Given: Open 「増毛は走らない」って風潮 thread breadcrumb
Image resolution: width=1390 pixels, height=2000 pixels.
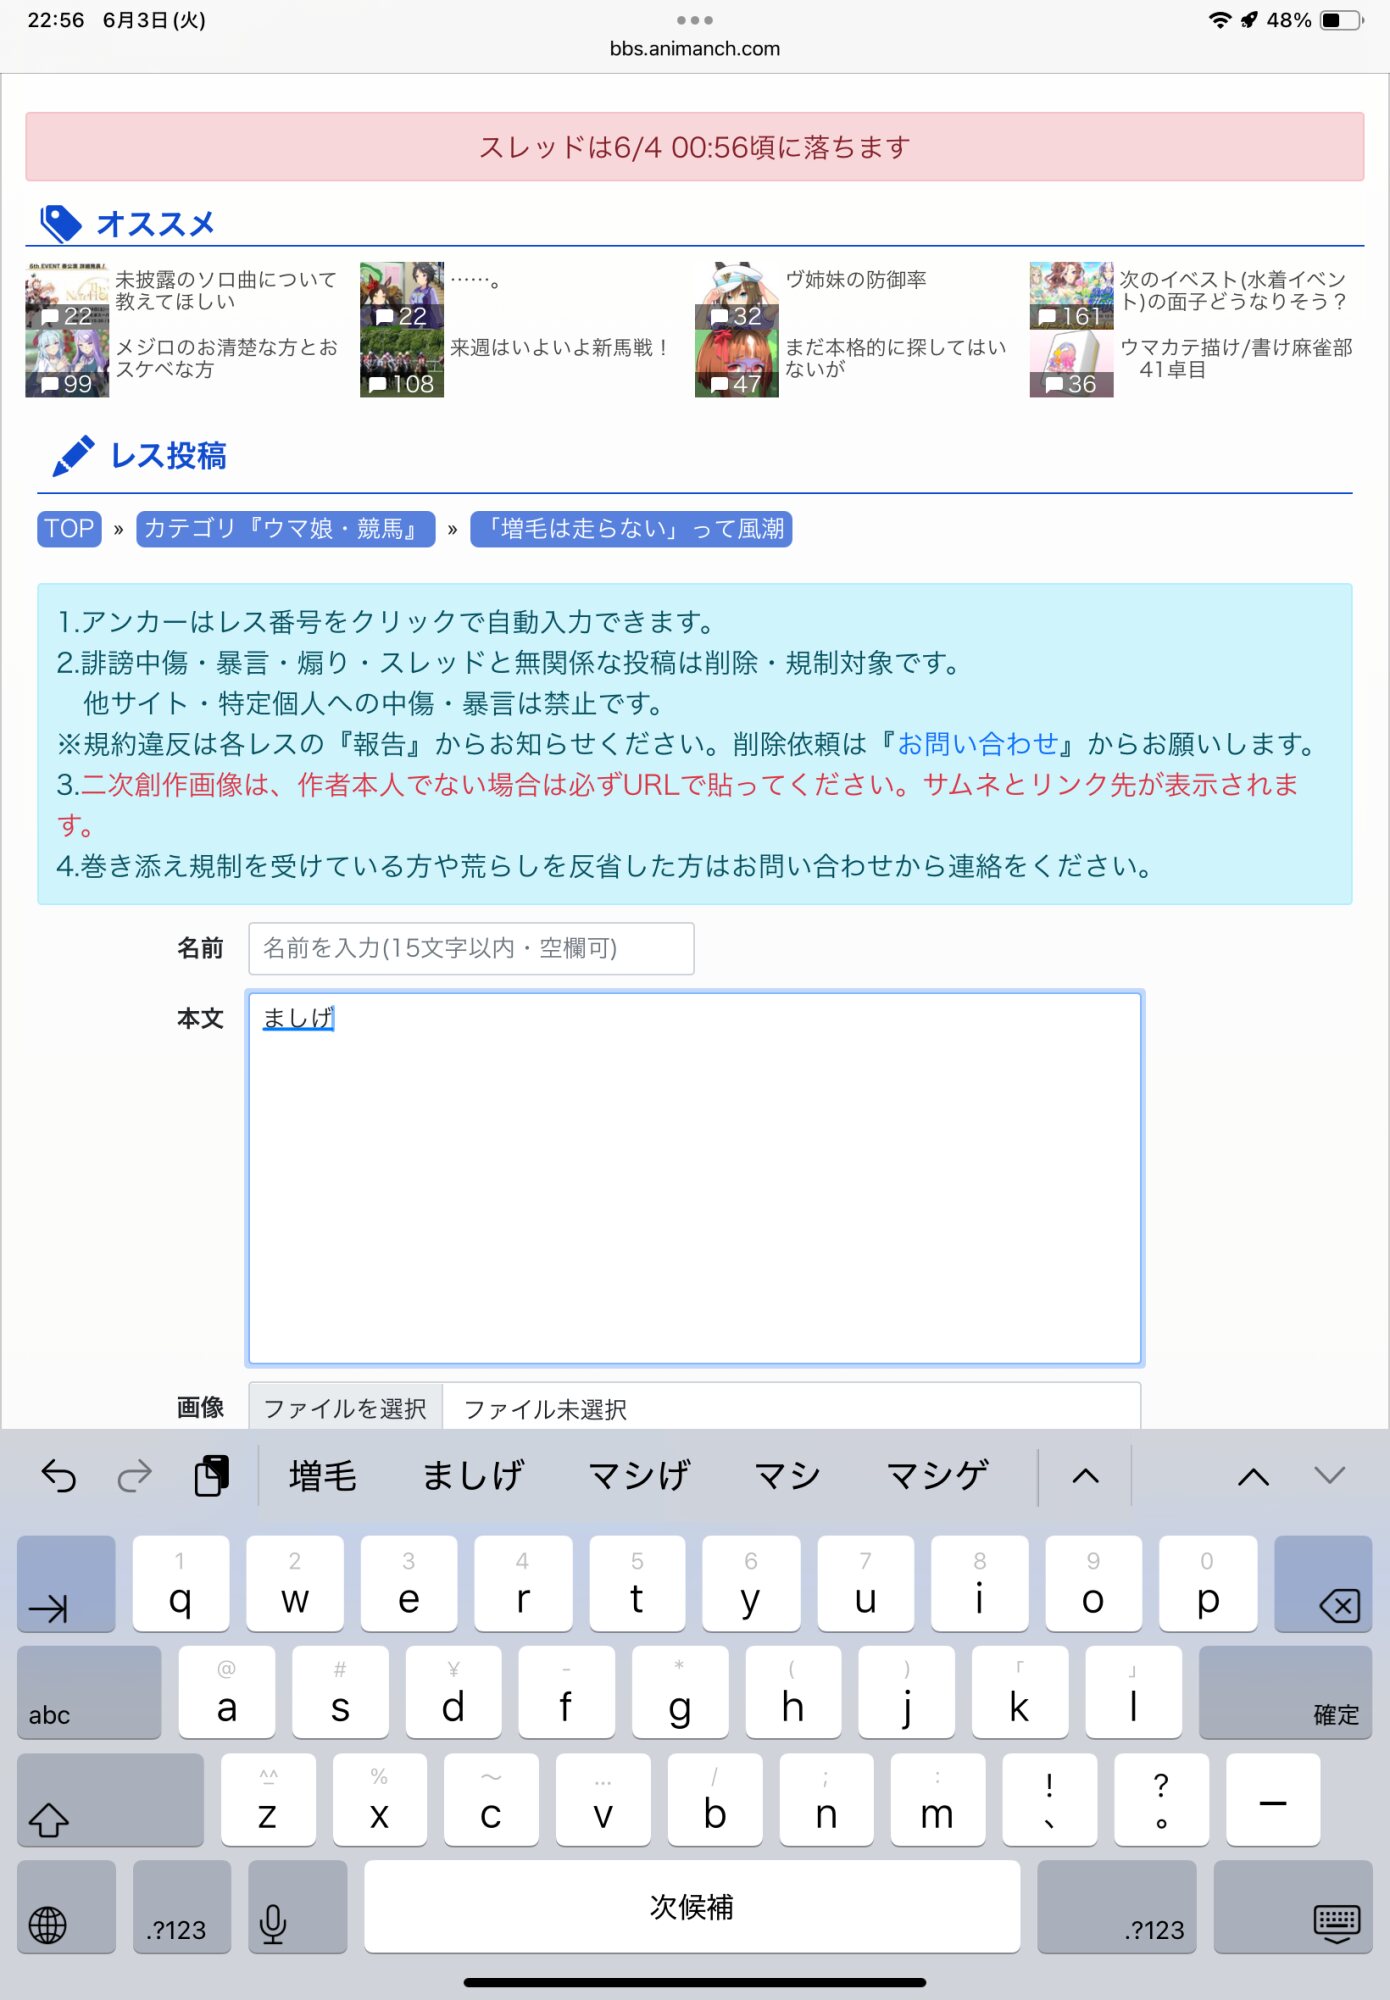Looking at the screenshot, I should [631, 529].
